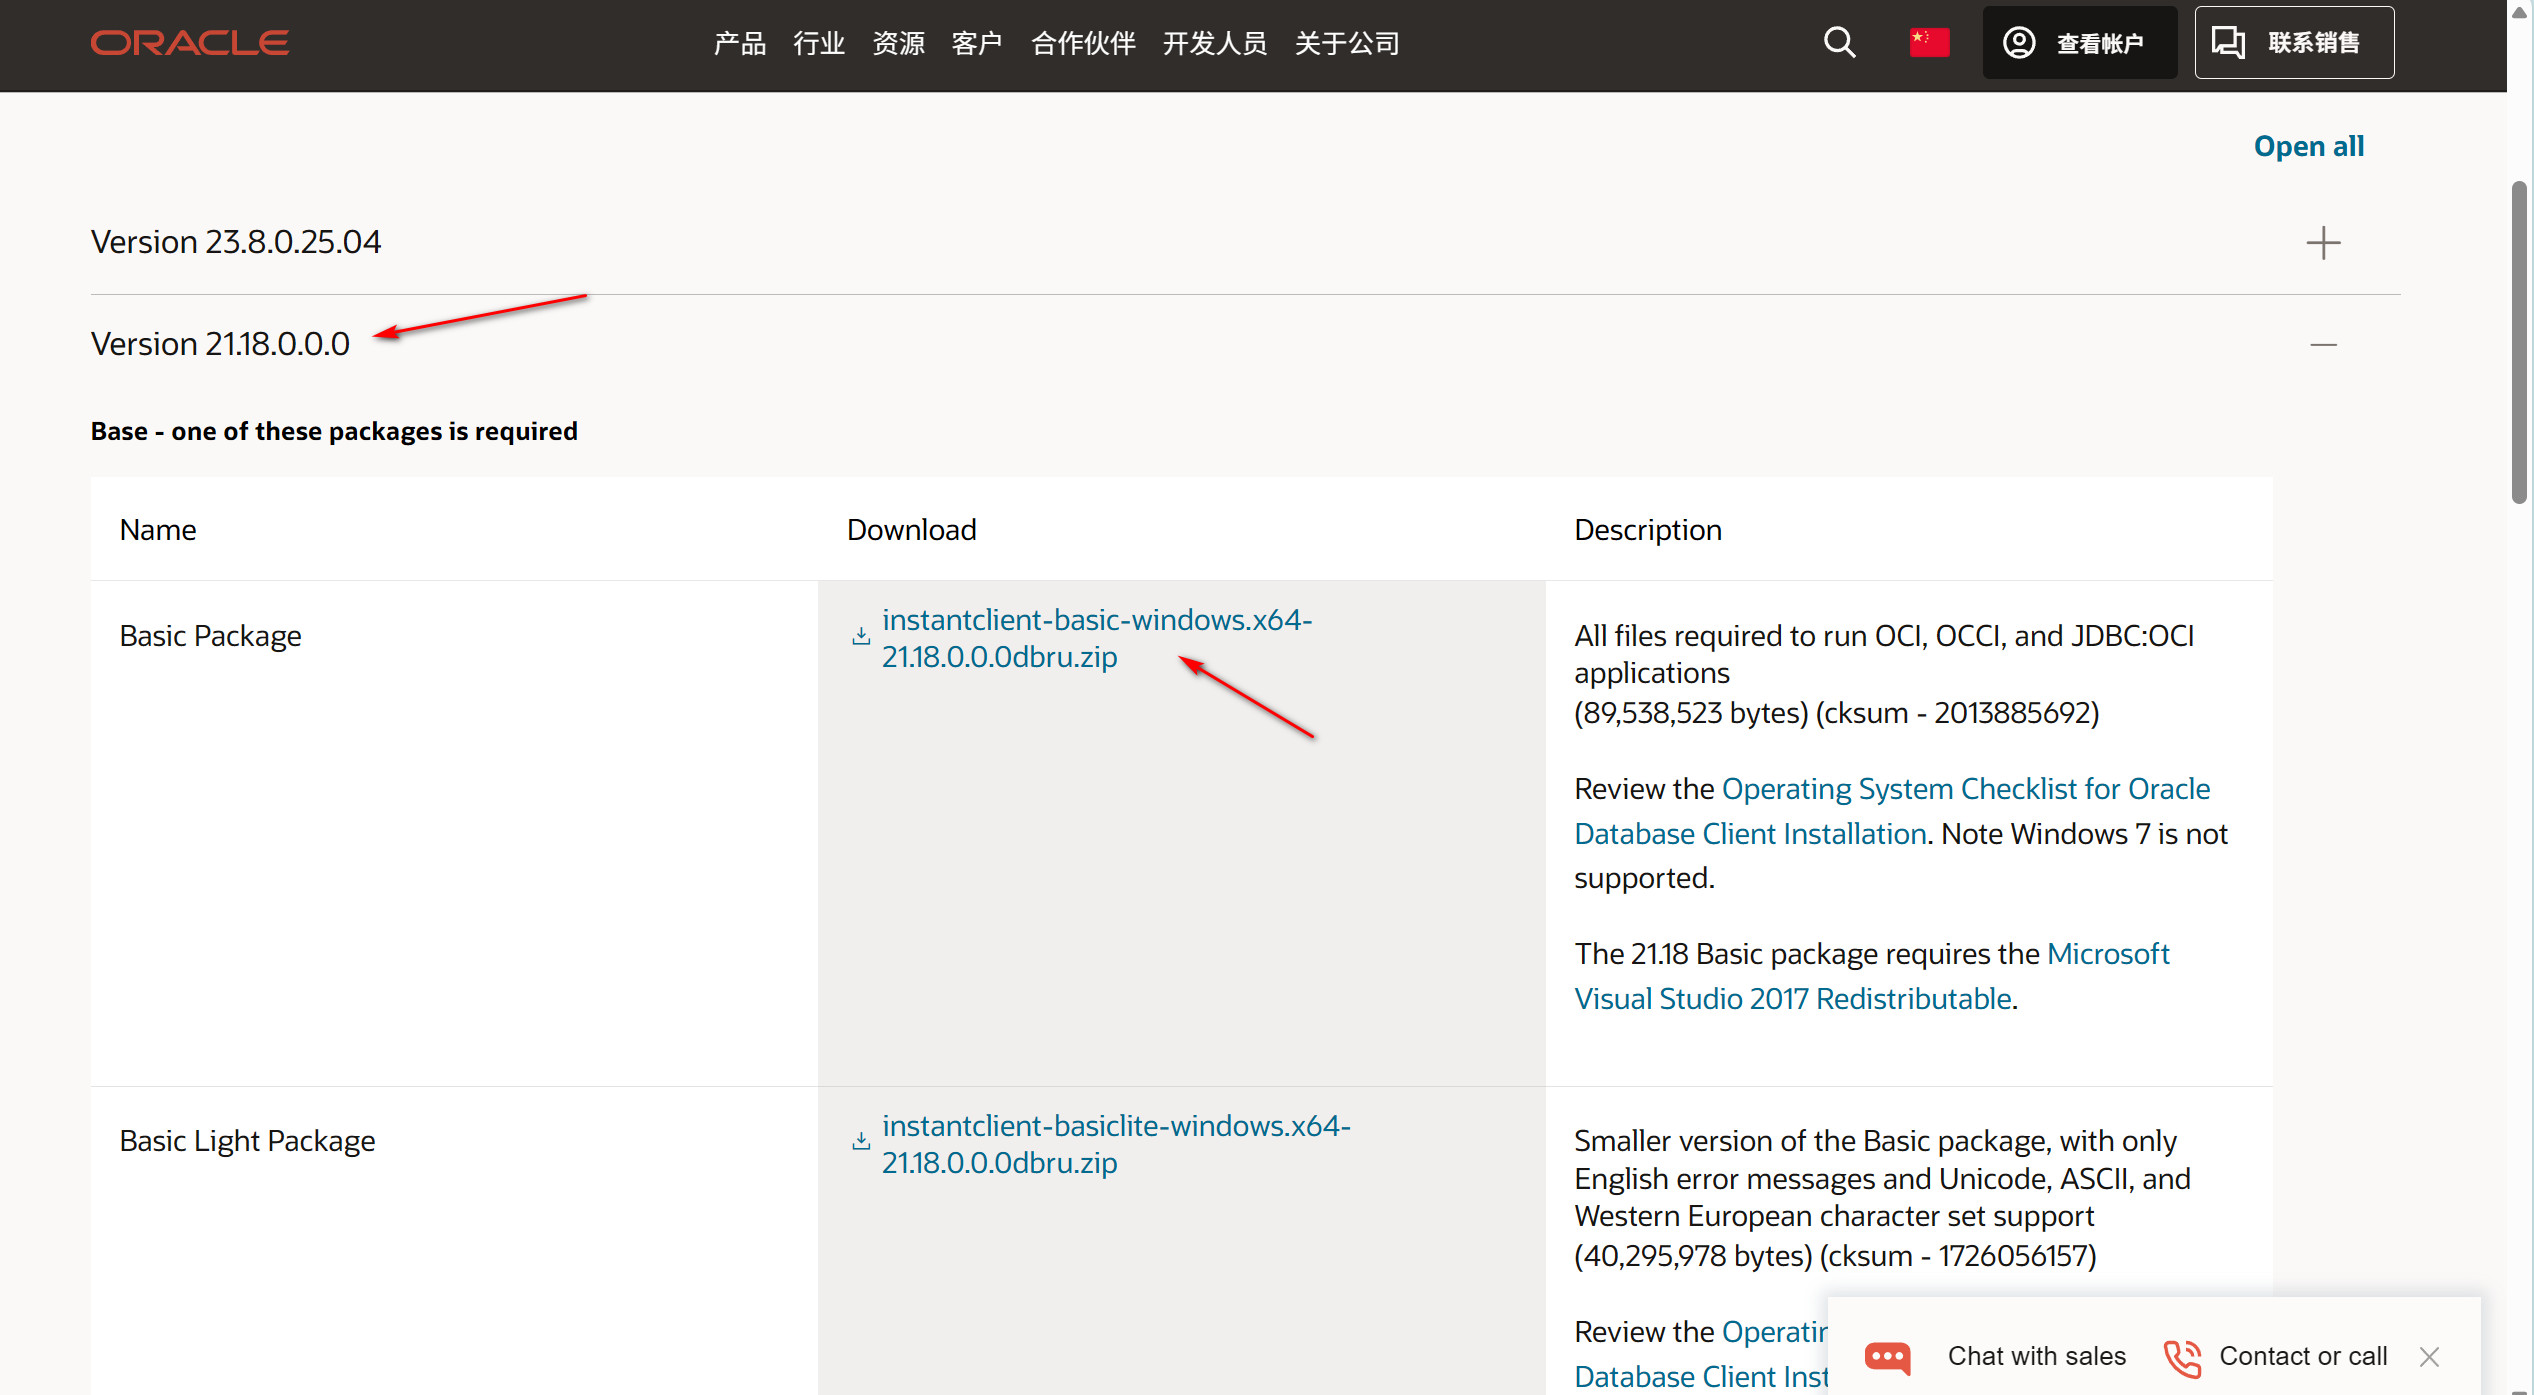The width and height of the screenshot is (2534, 1395).
Task: Open the 产品 menu
Action: pos(739,43)
